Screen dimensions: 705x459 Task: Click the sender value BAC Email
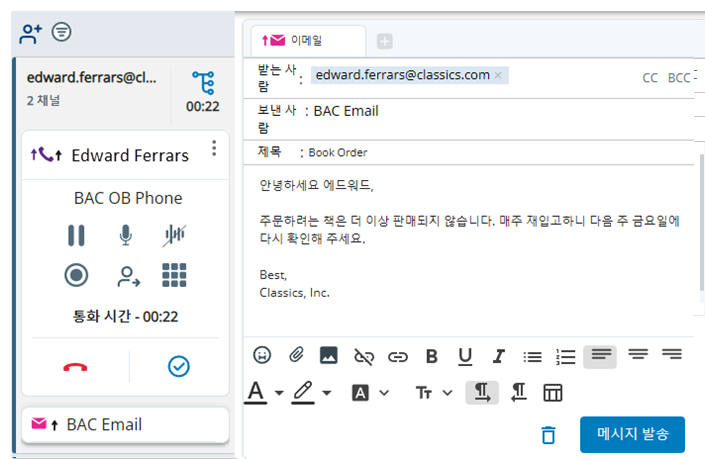(x=346, y=111)
